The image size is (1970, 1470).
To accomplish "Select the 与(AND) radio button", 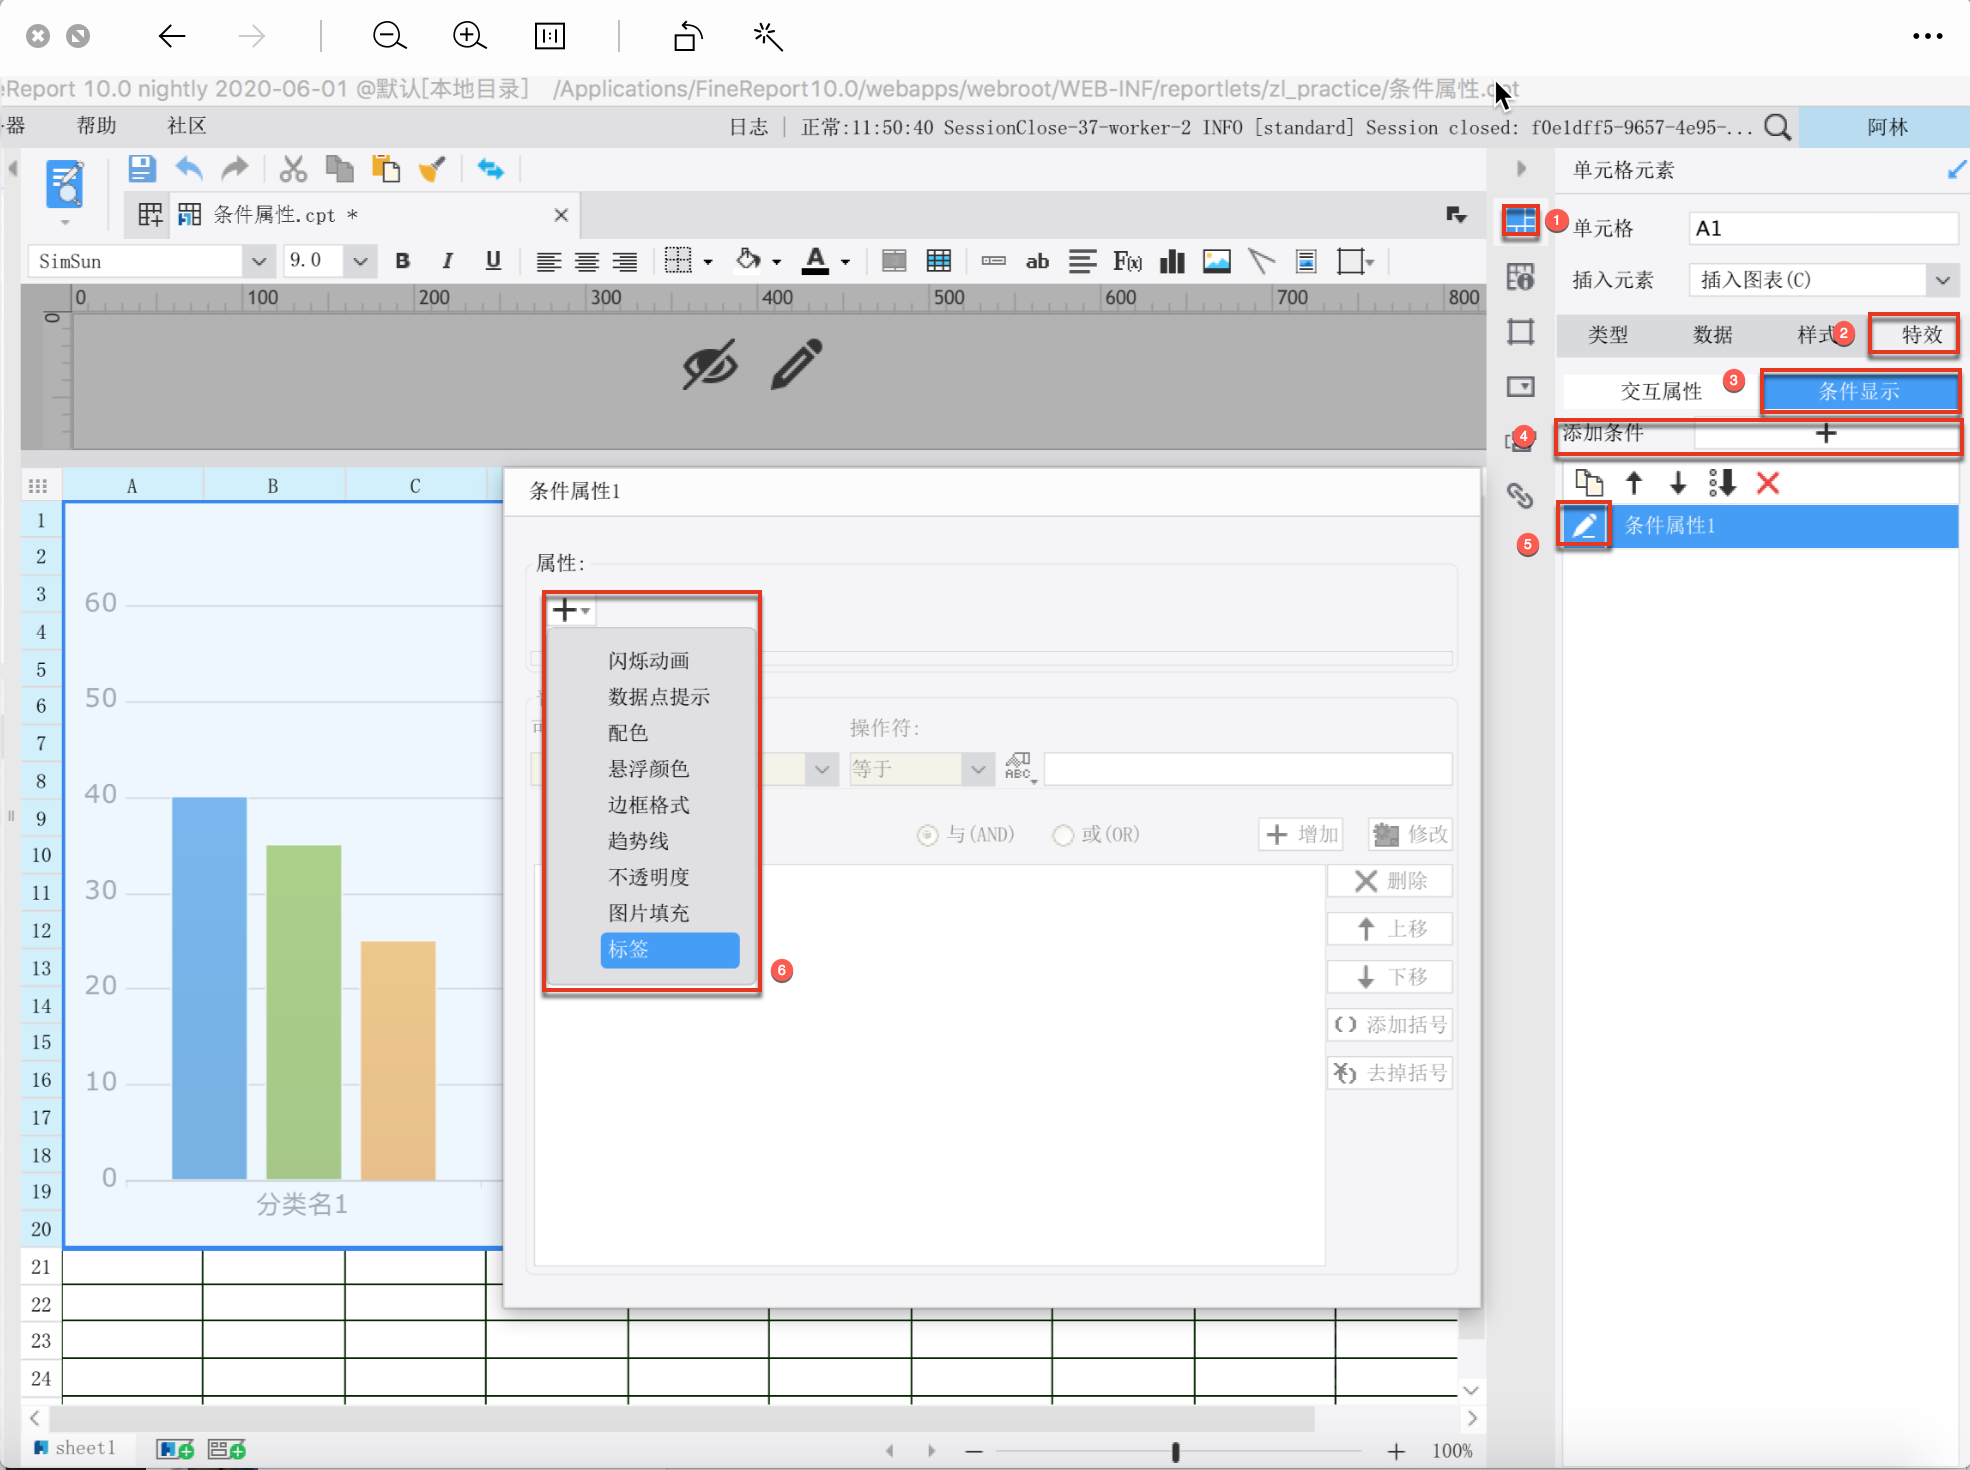I will click(x=927, y=835).
